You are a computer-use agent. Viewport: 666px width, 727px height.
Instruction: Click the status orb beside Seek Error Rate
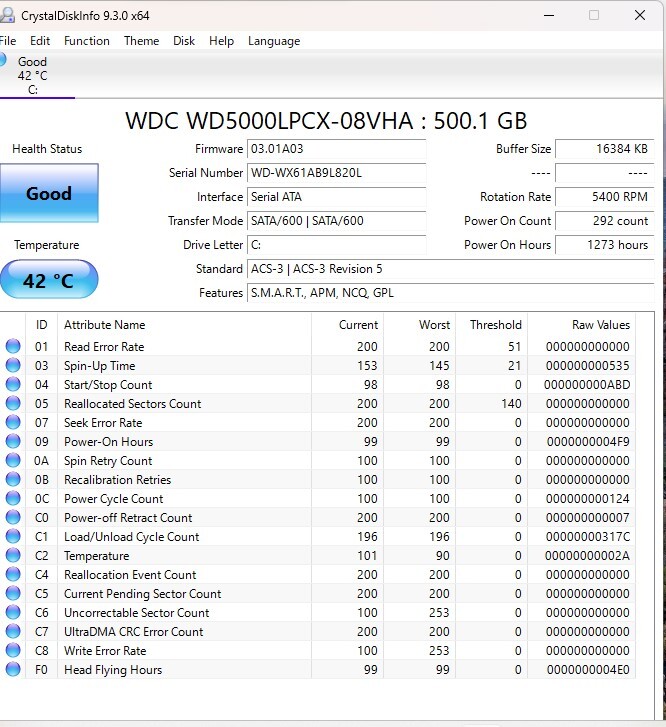pos(13,422)
